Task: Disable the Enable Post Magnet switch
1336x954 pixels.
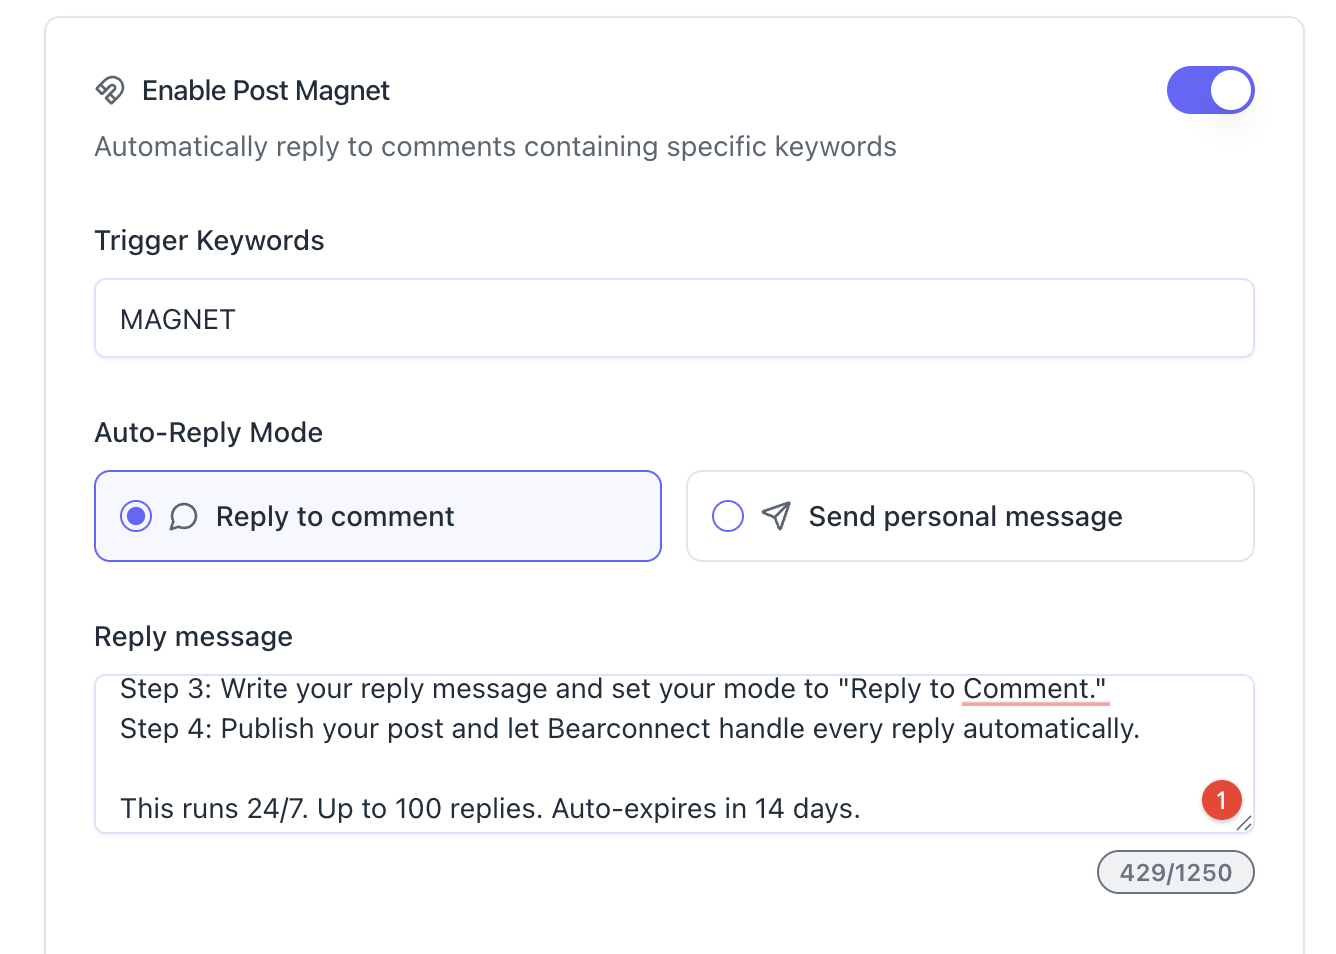Action: 1210,90
